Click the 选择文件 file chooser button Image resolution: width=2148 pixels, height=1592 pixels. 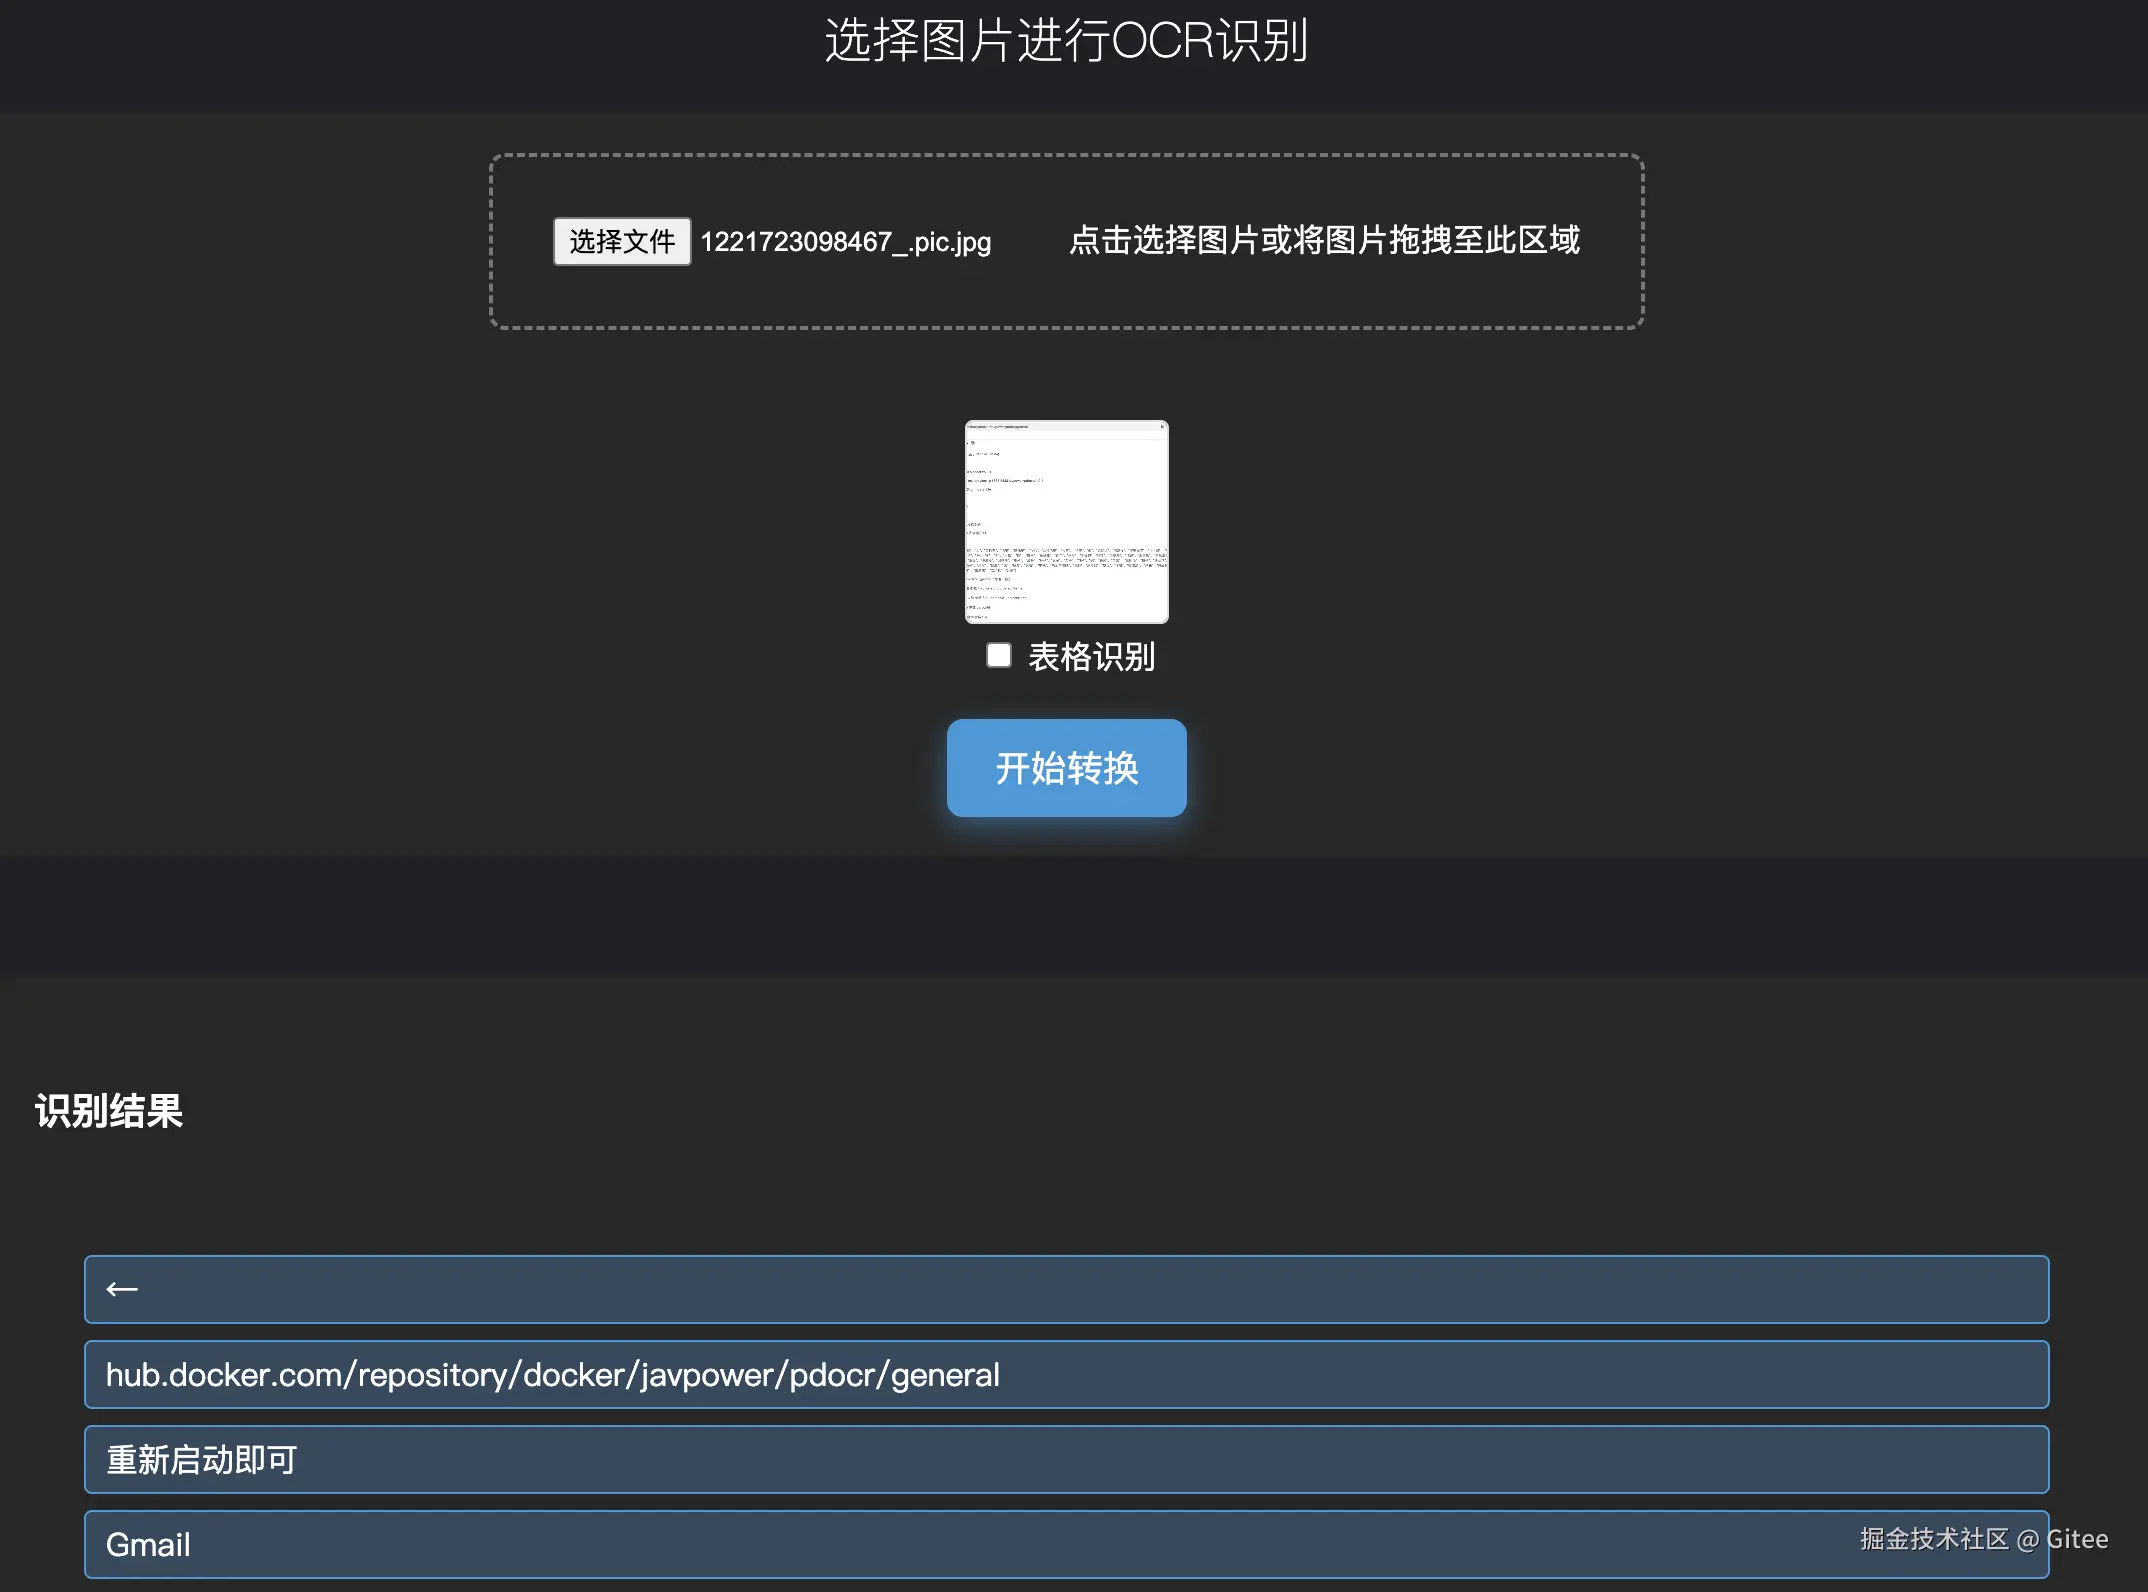click(622, 241)
